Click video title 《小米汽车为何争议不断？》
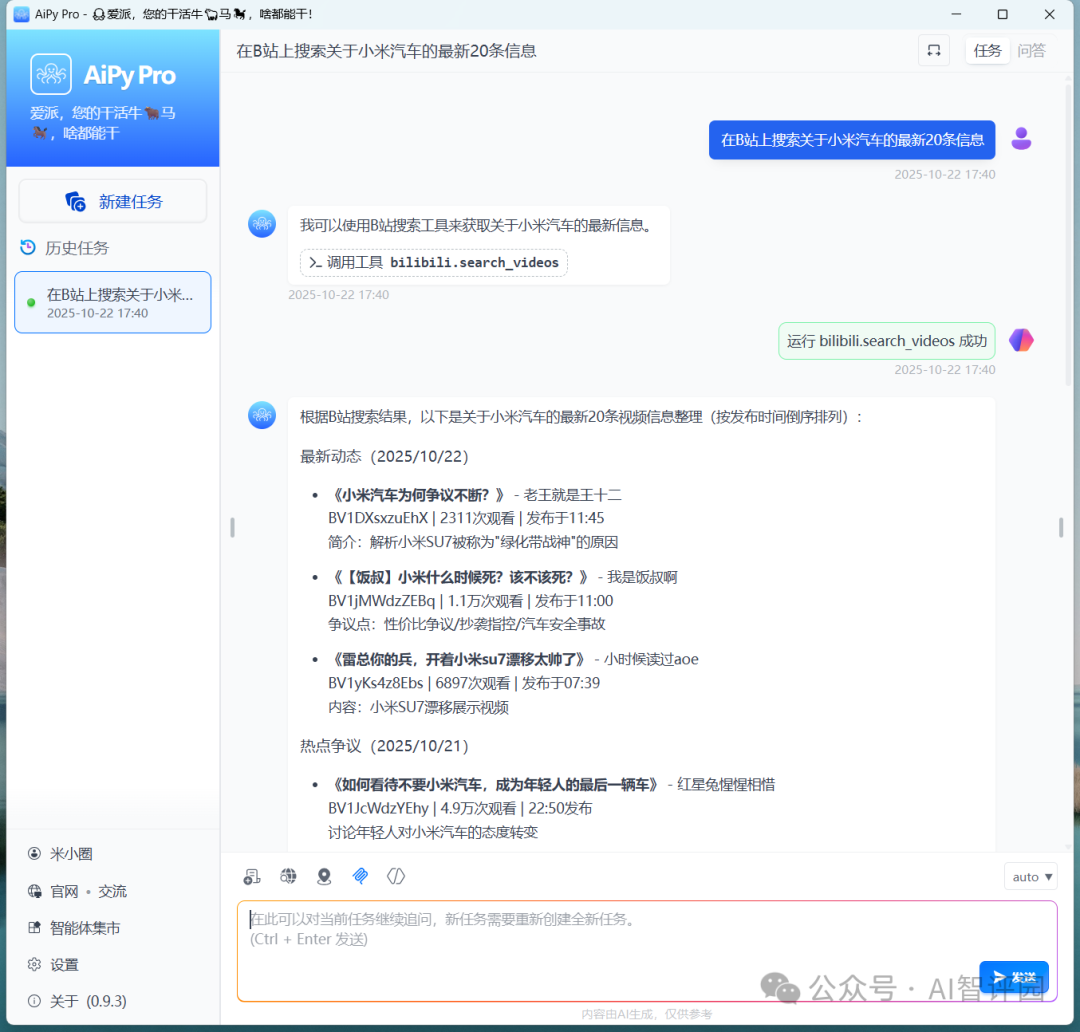Screen dimensions: 1080x1032 (x=417, y=495)
